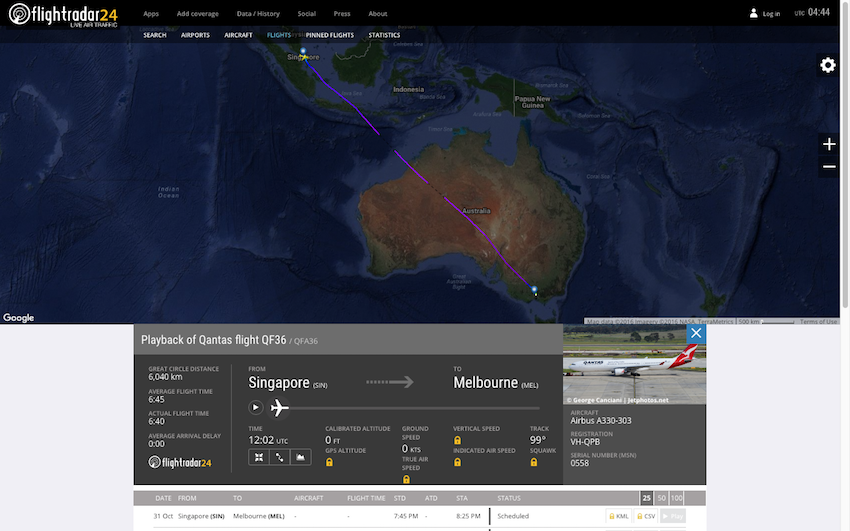
Task: Show 25 results per page
Action: (x=646, y=498)
